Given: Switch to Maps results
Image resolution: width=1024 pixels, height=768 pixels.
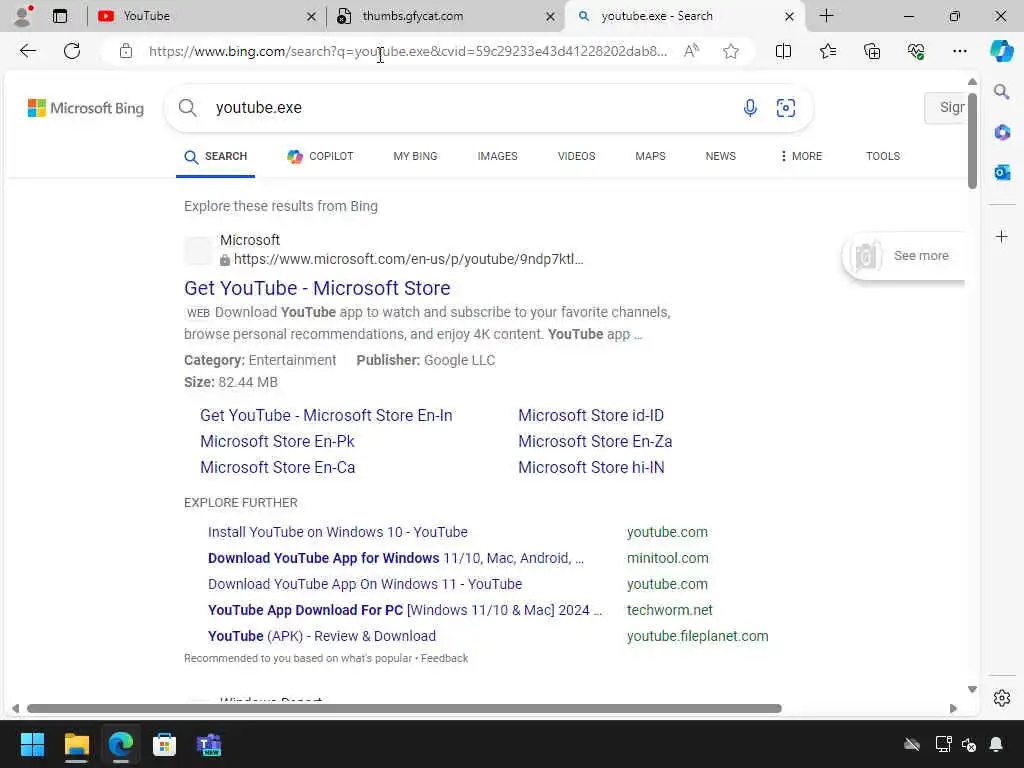Looking at the screenshot, I should click(x=650, y=156).
